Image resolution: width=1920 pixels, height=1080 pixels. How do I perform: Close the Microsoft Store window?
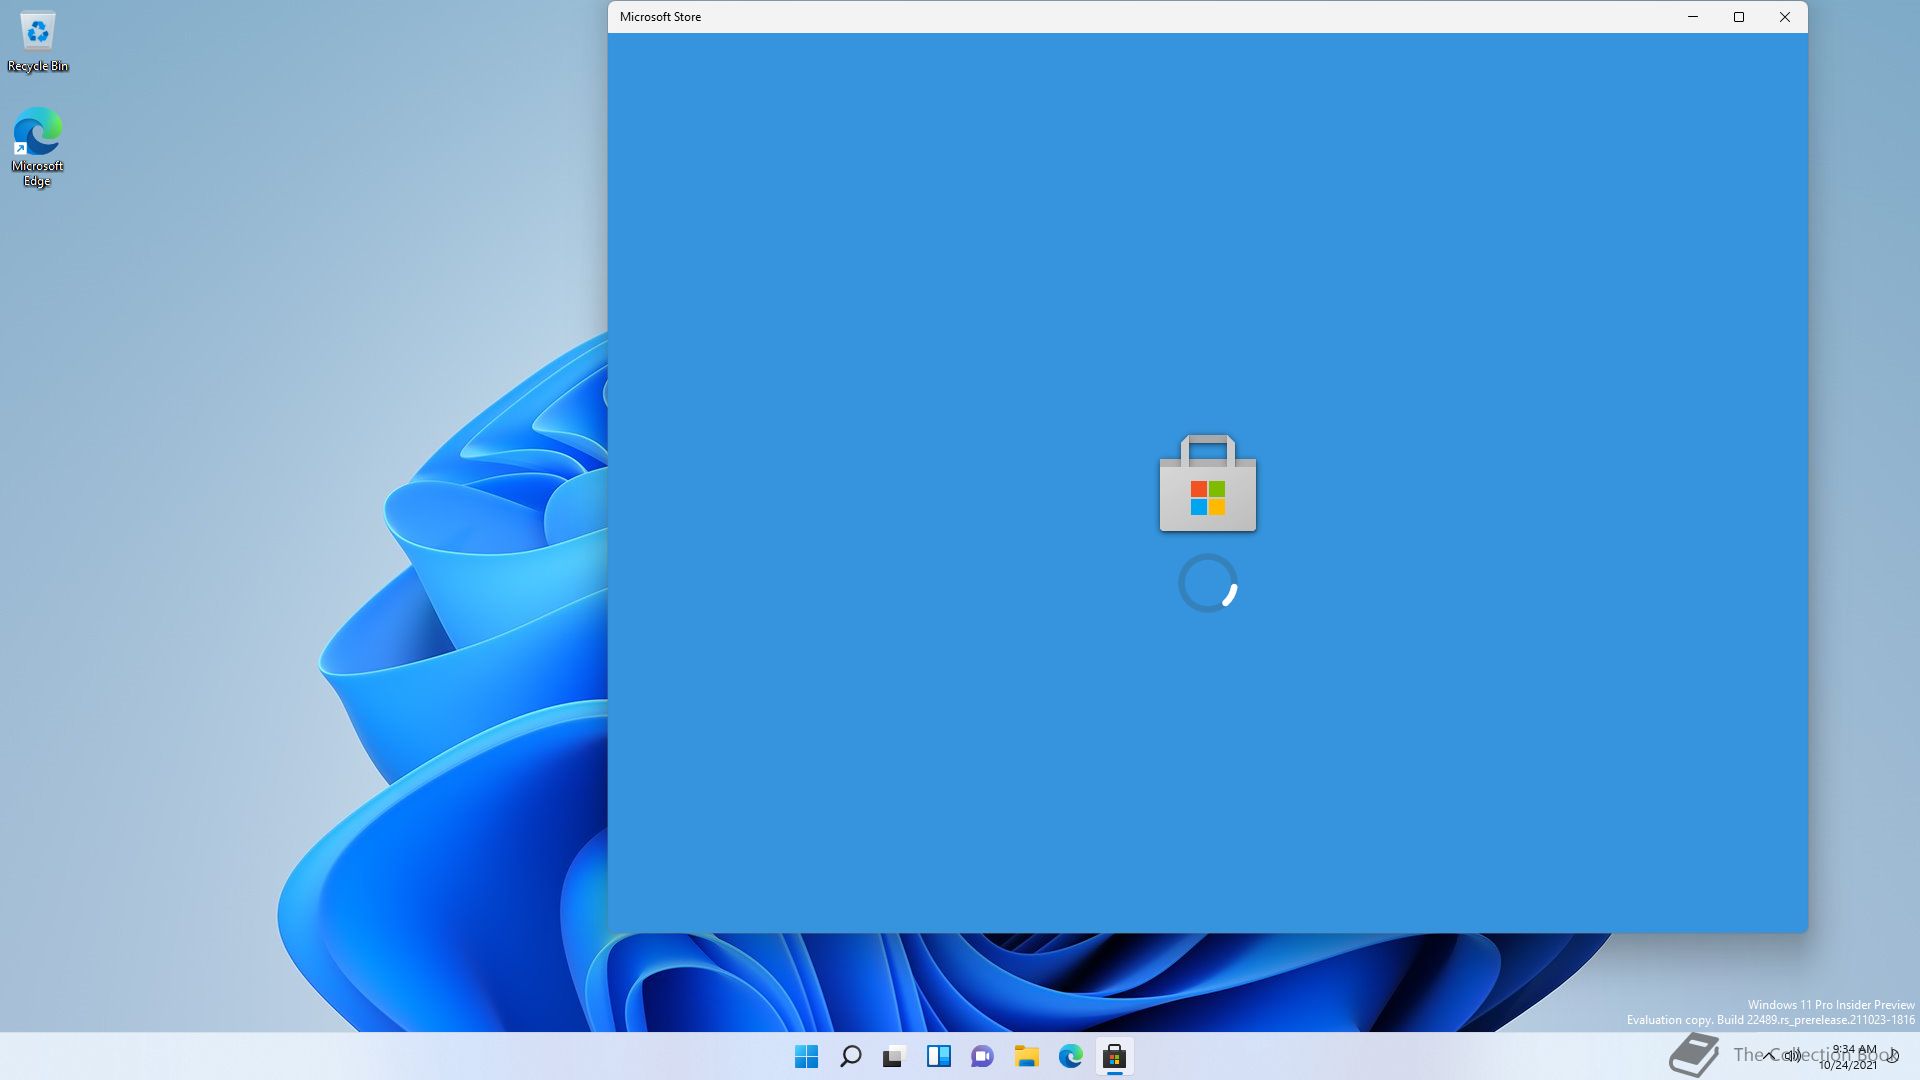[1785, 17]
